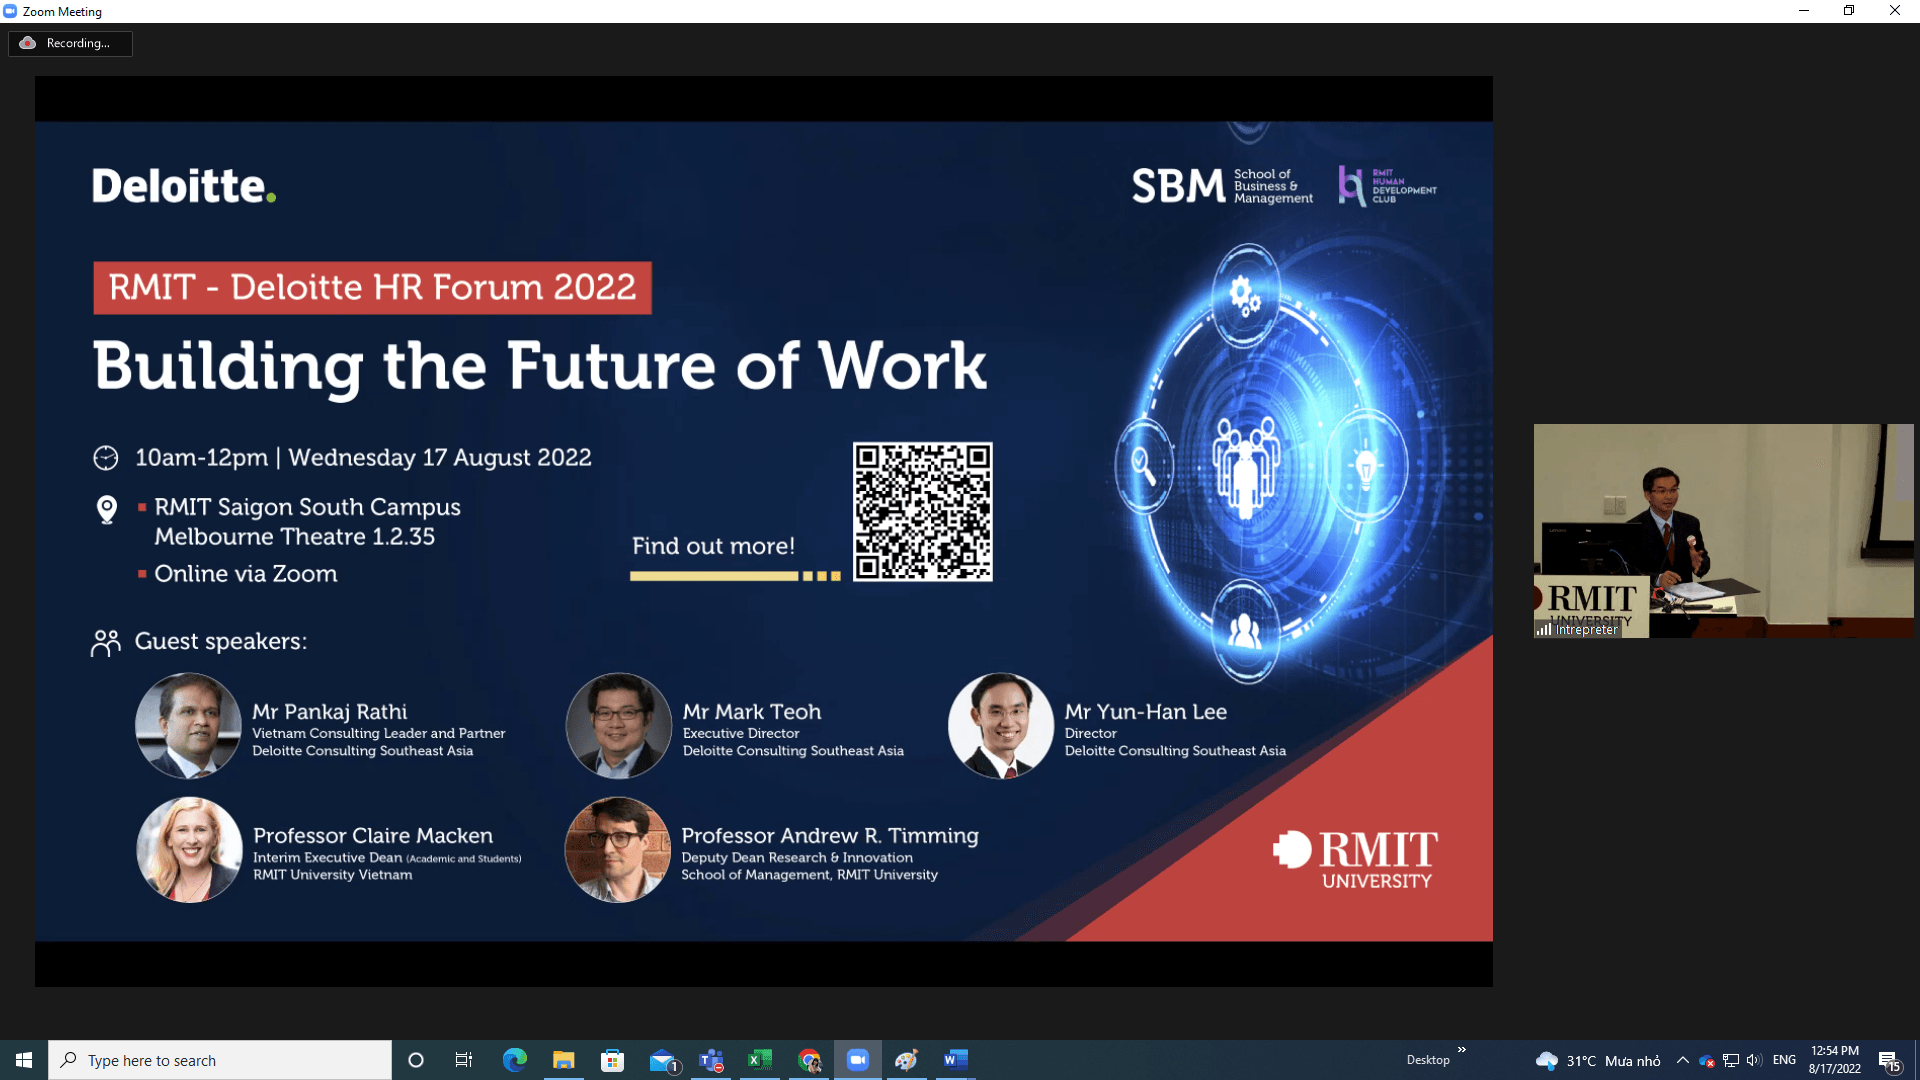Screen dimensions: 1920x1080
Task: Open the Windows Start menu
Action: 24,1060
